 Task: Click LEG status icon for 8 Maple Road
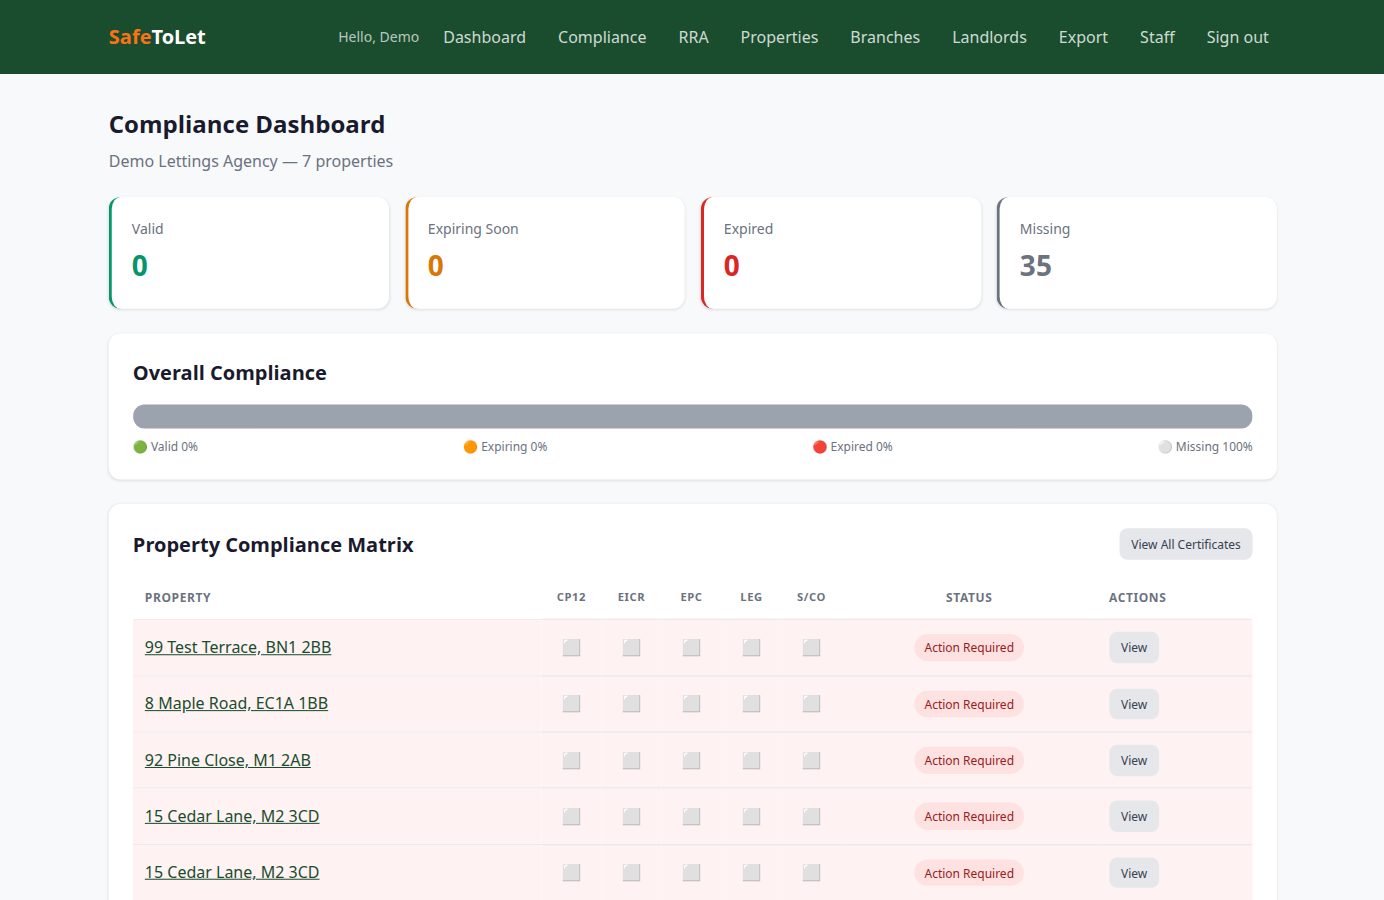pyautogui.click(x=751, y=704)
